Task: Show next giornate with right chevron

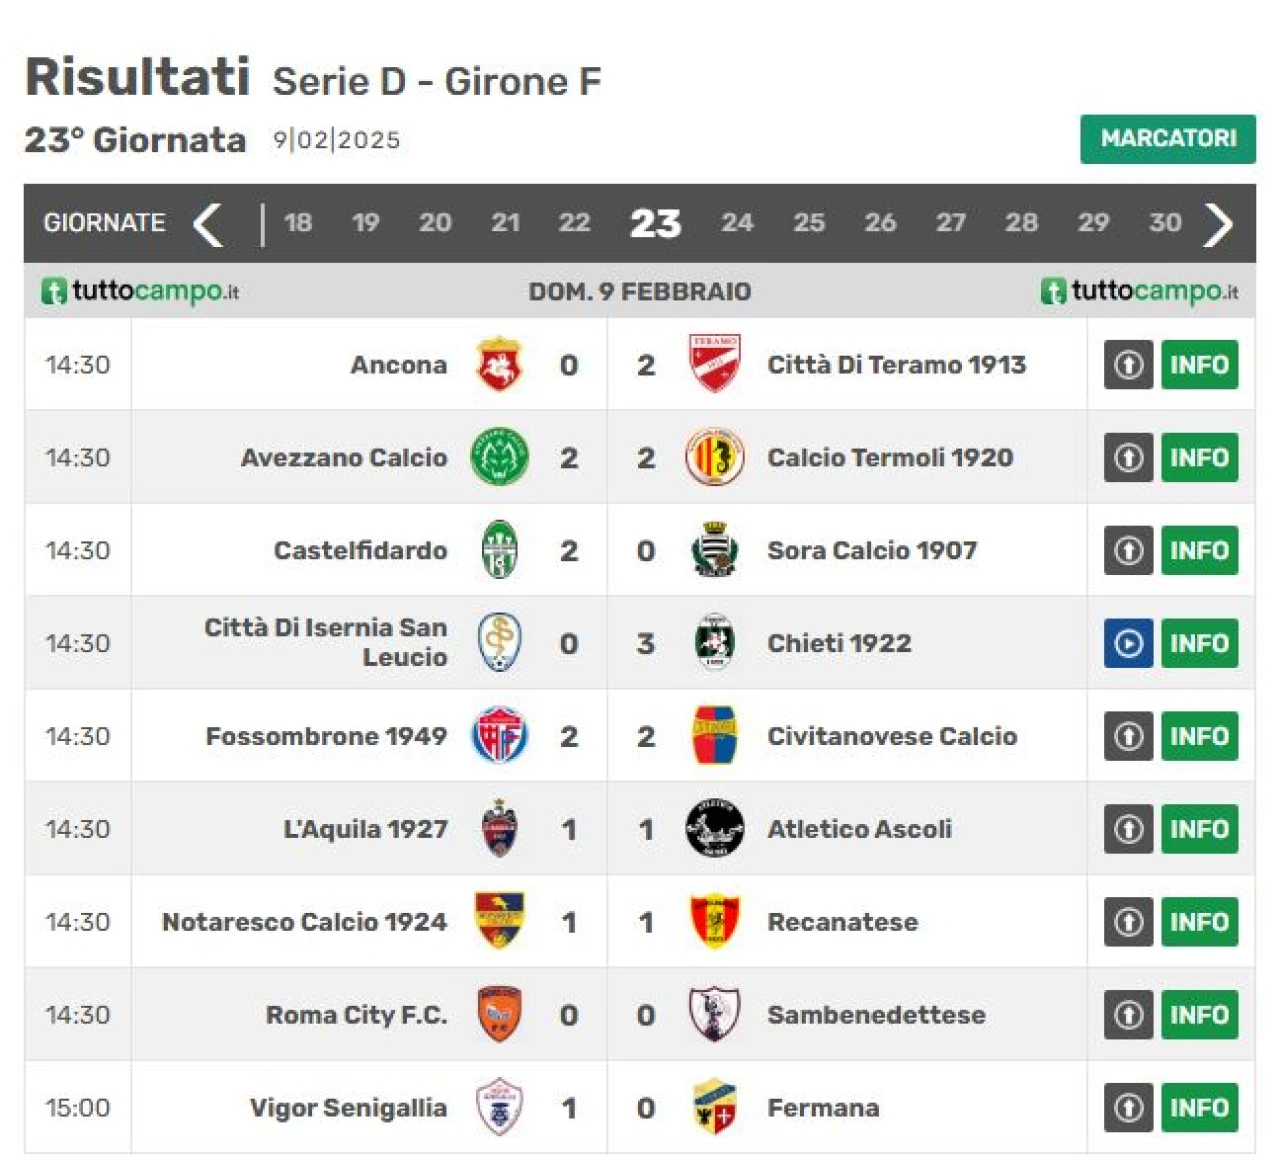Action: point(1218,224)
